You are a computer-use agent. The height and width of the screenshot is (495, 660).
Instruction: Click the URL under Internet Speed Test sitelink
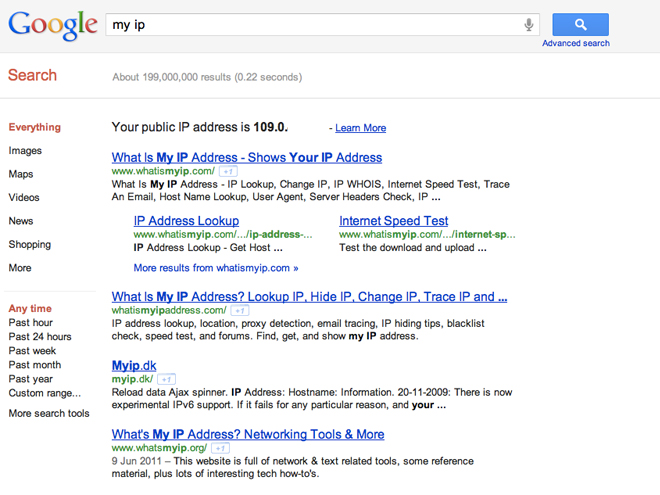[427, 234]
